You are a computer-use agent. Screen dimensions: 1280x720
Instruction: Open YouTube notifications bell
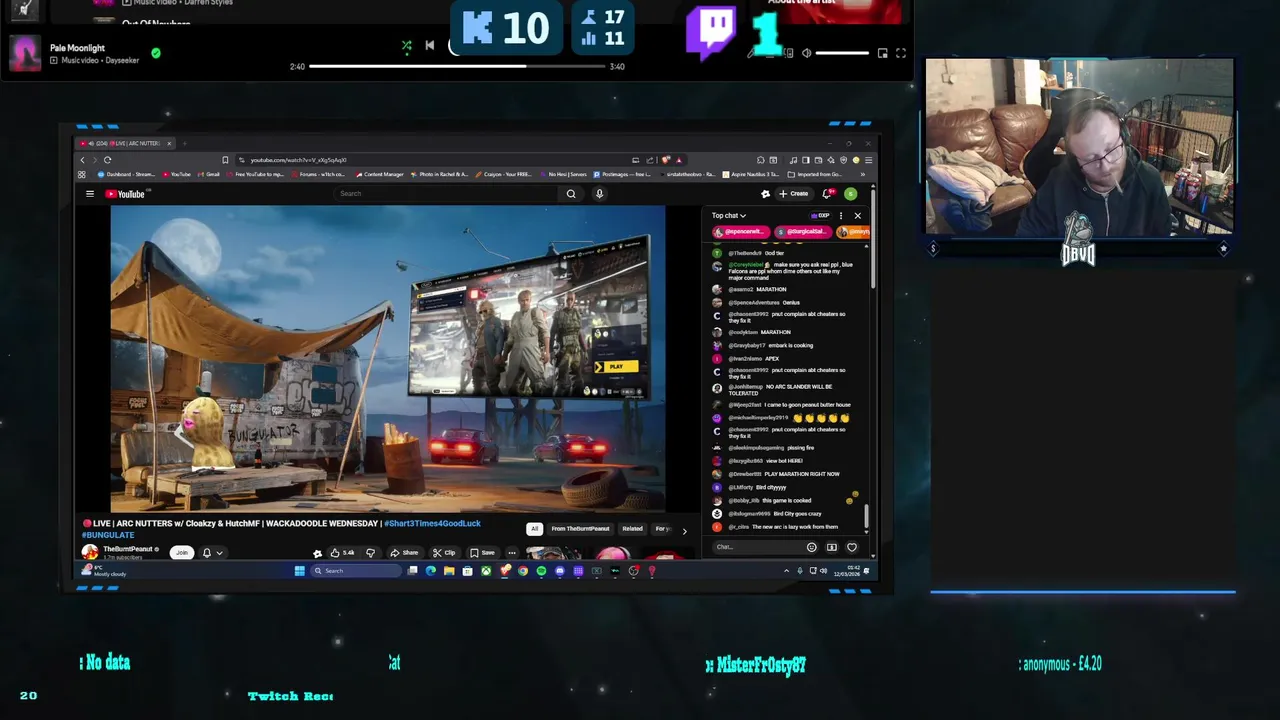(x=827, y=194)
